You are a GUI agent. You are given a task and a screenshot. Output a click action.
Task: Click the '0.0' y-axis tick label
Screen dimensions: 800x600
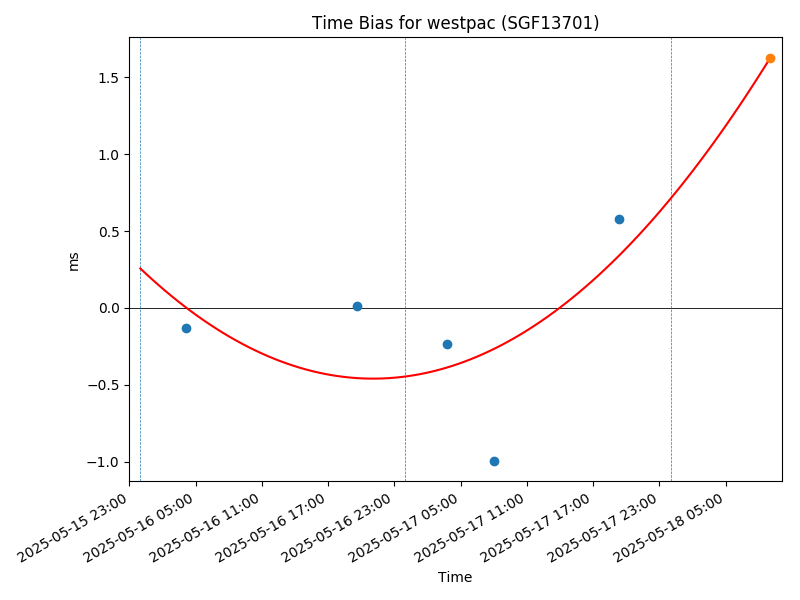point(109,309)
